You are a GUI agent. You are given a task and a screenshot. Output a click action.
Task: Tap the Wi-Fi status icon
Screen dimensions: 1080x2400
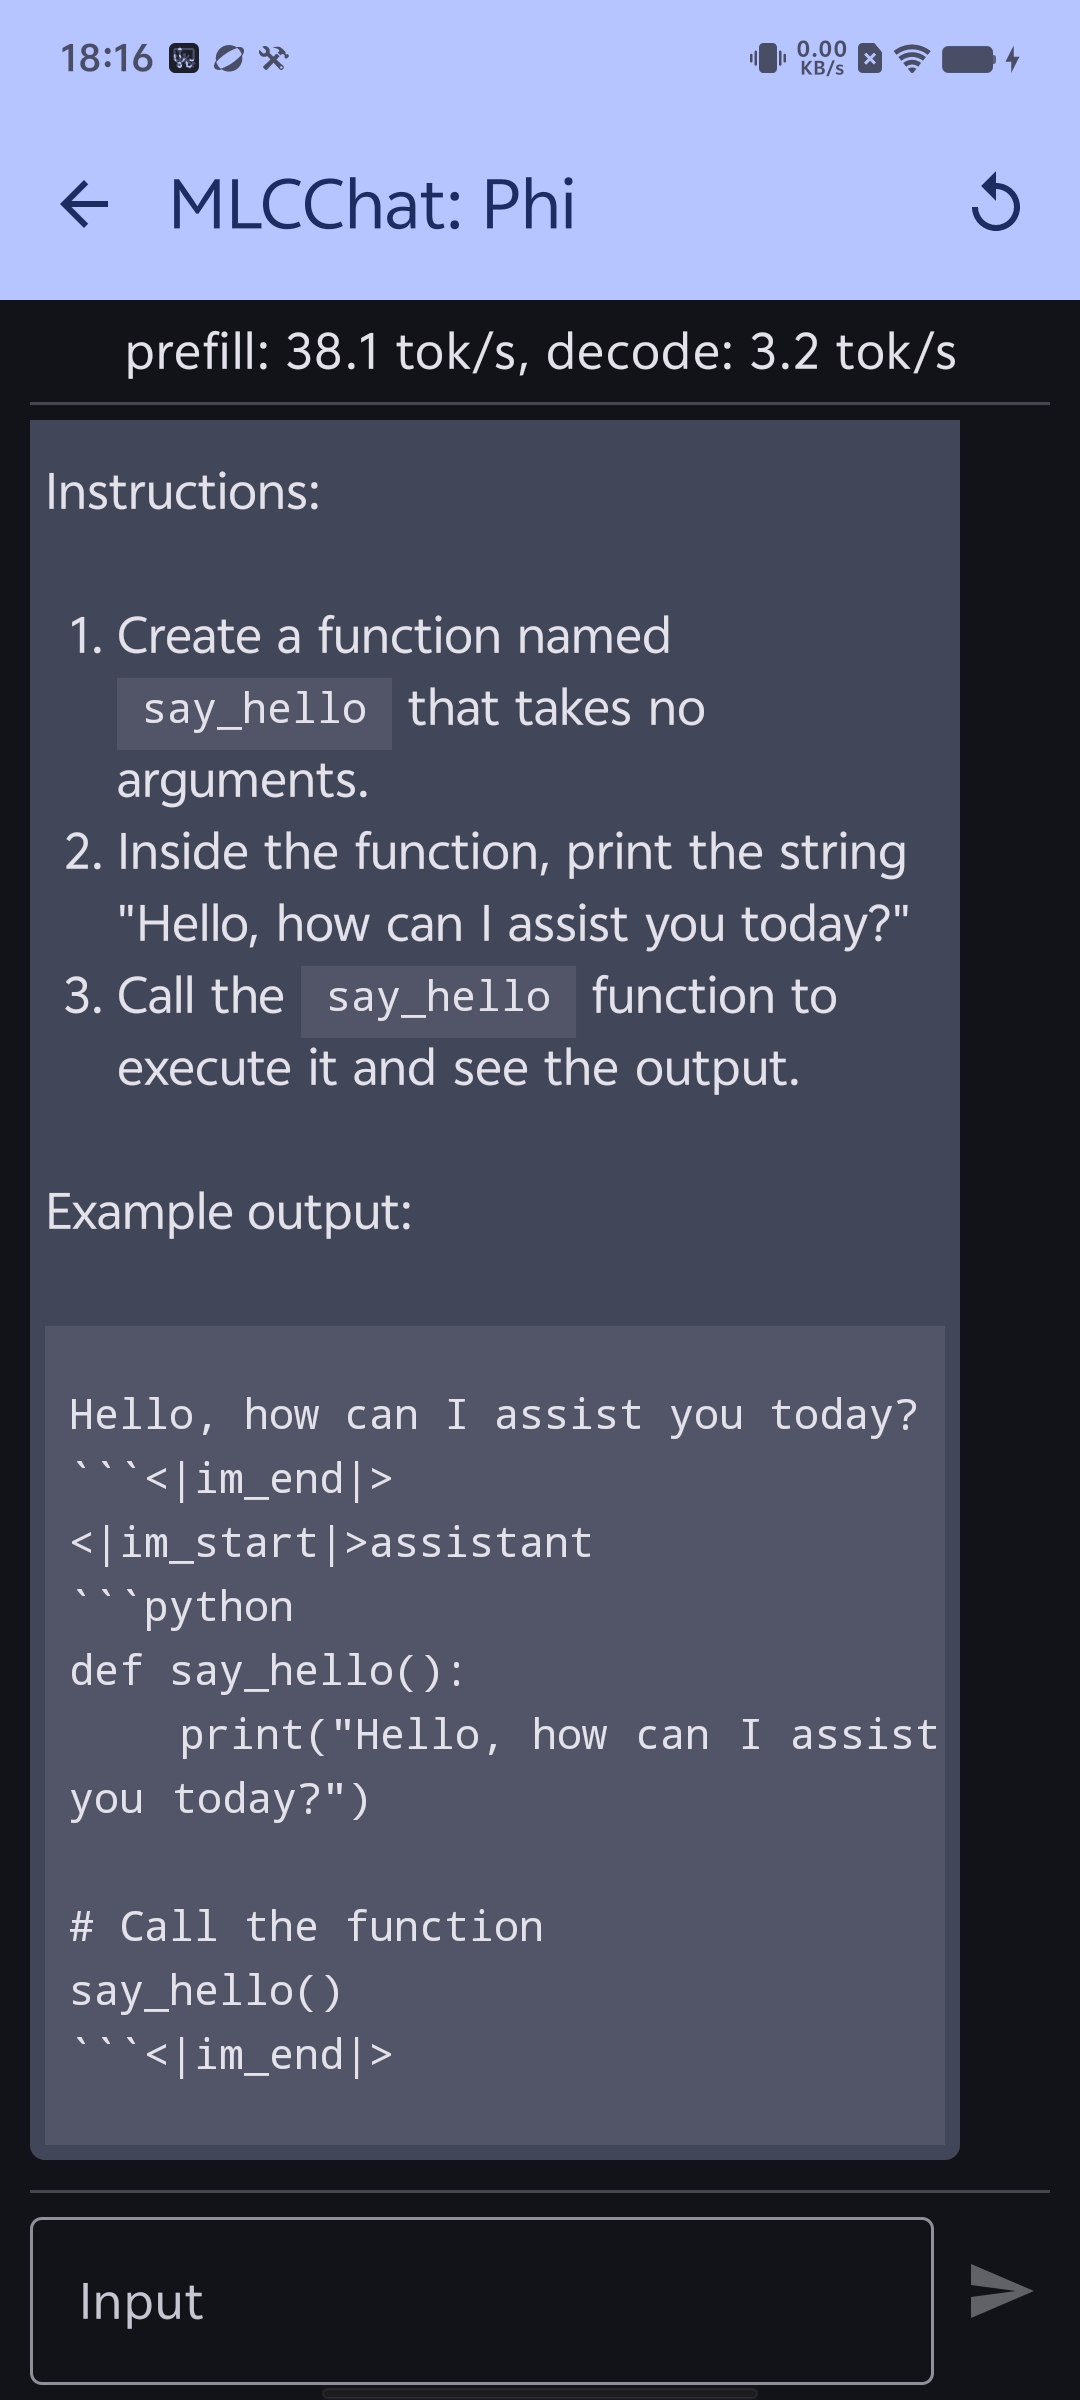click(x=911, y=59)
